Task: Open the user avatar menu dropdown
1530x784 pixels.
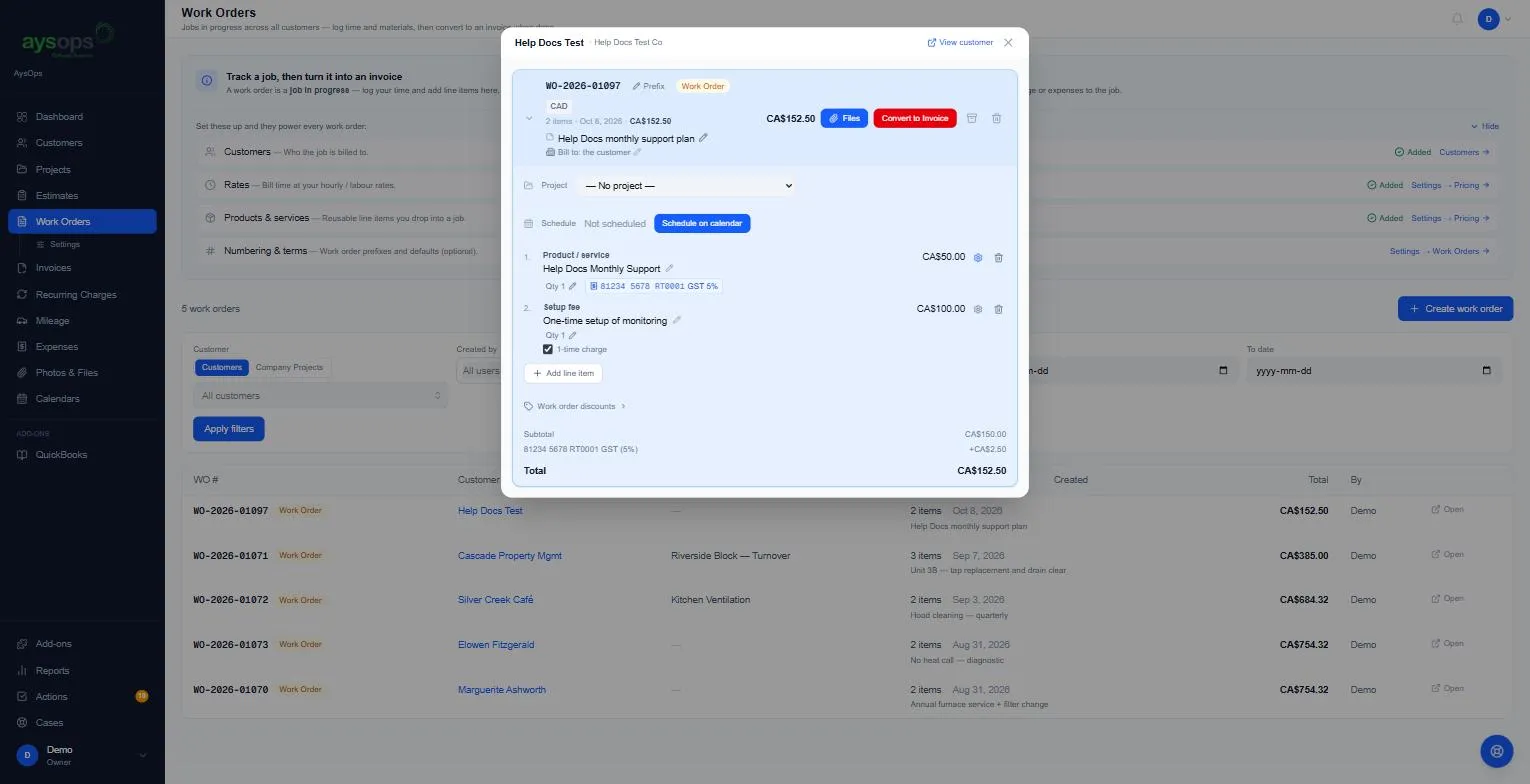Action: tap(1496, 19)
